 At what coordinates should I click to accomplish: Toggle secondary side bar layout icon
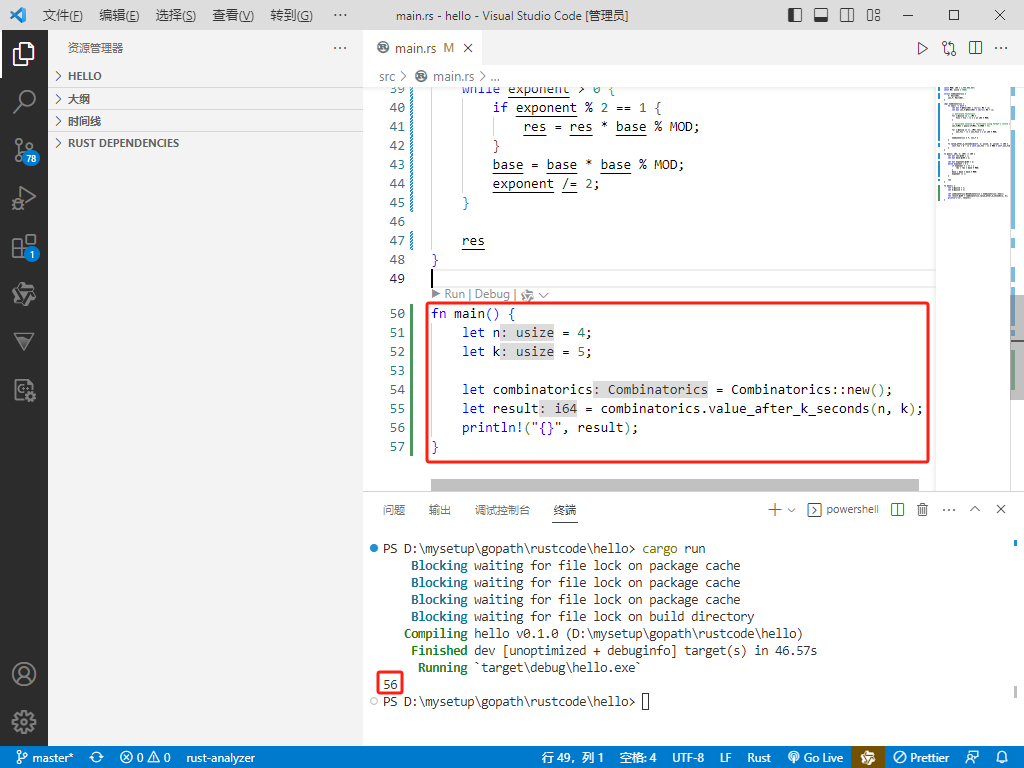click(x=847, y=15)
